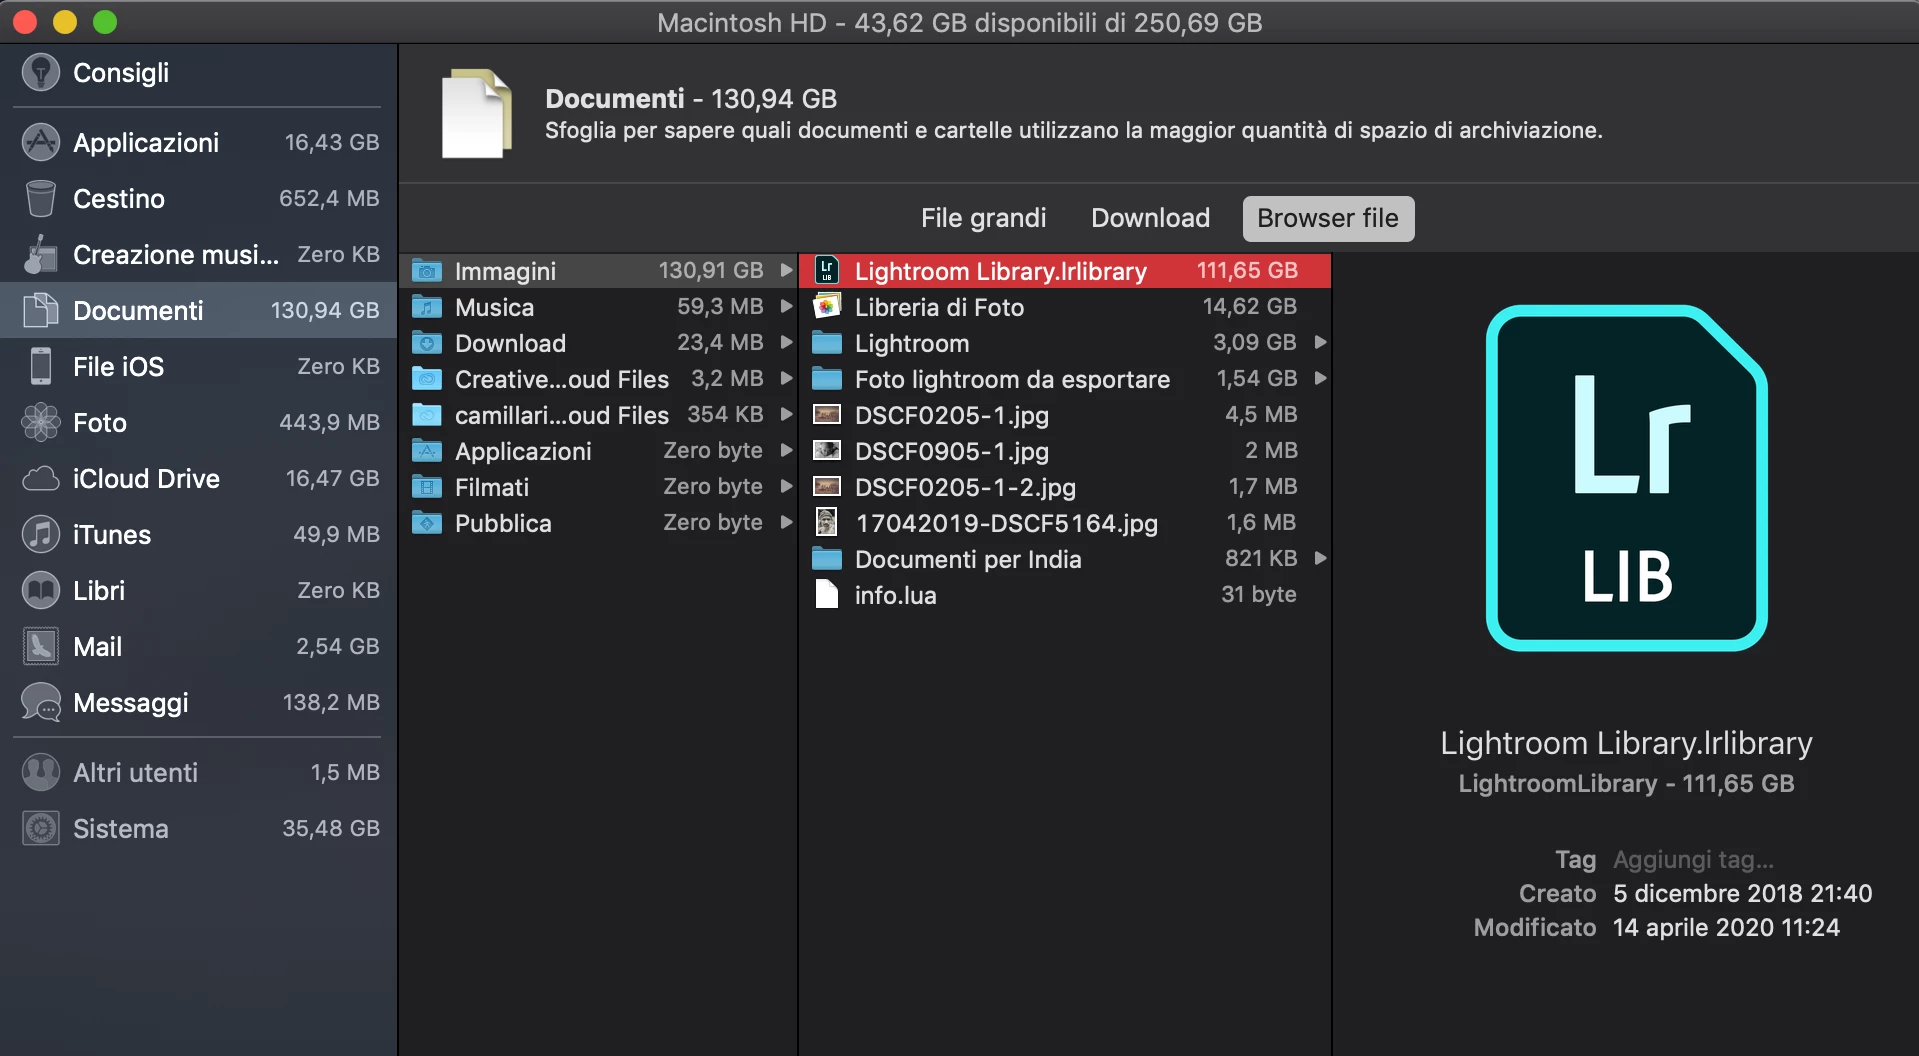The height and width of the screenshot is (1056, 1919).
Task: Click the Cestino trash can icon
Action: (40, 198)
